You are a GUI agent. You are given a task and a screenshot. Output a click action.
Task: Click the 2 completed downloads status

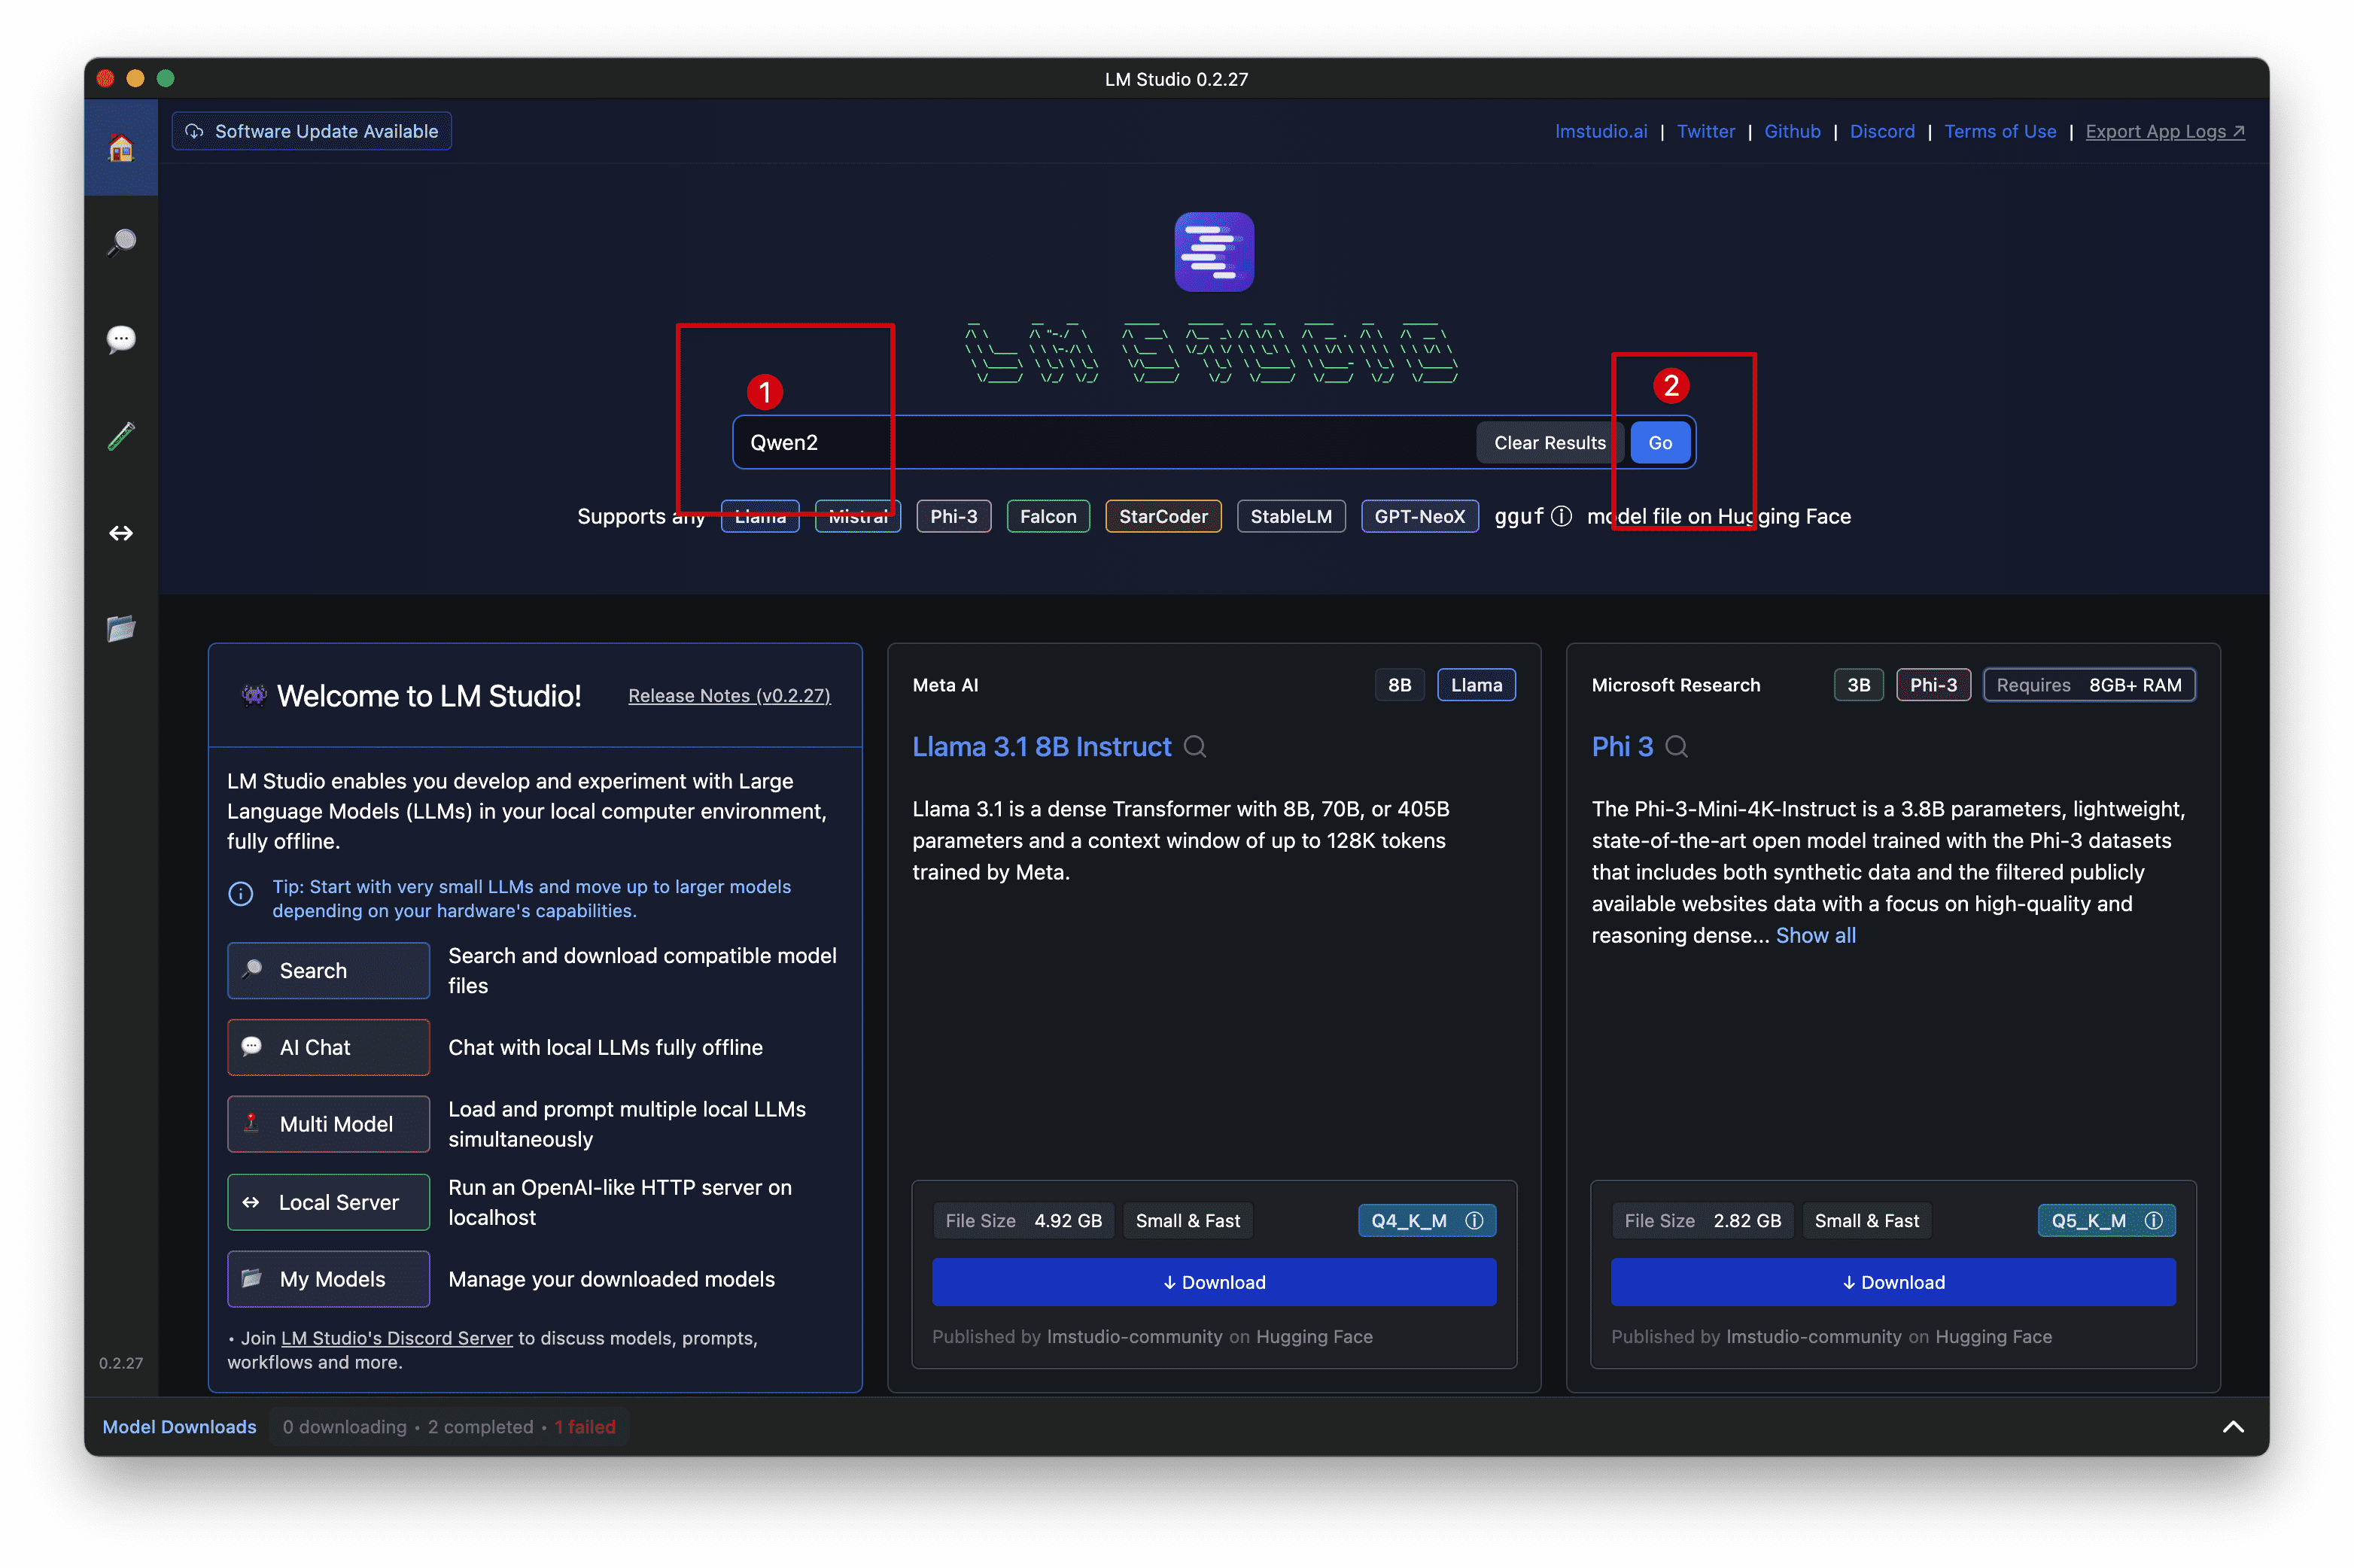(x=480, y=1426)
